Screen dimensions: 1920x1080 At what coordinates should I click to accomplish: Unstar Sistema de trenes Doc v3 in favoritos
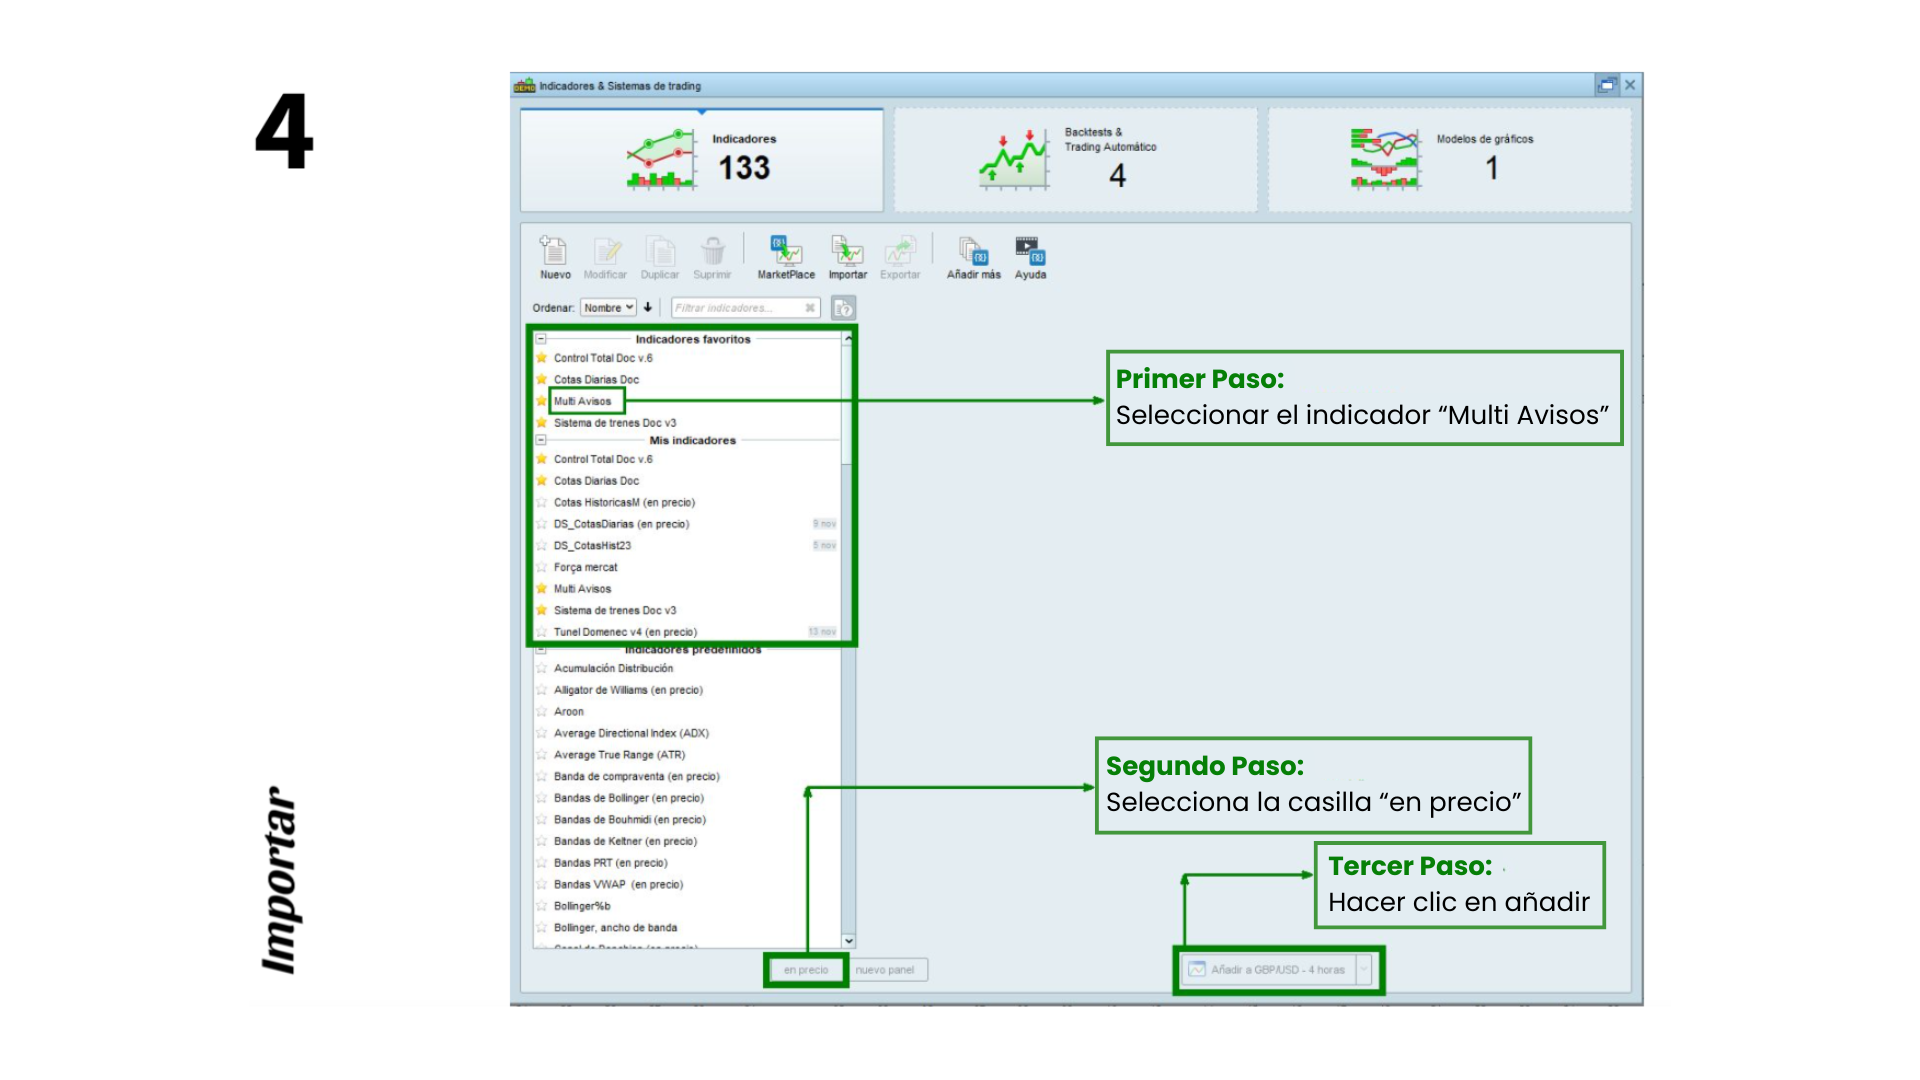(542, 423)
